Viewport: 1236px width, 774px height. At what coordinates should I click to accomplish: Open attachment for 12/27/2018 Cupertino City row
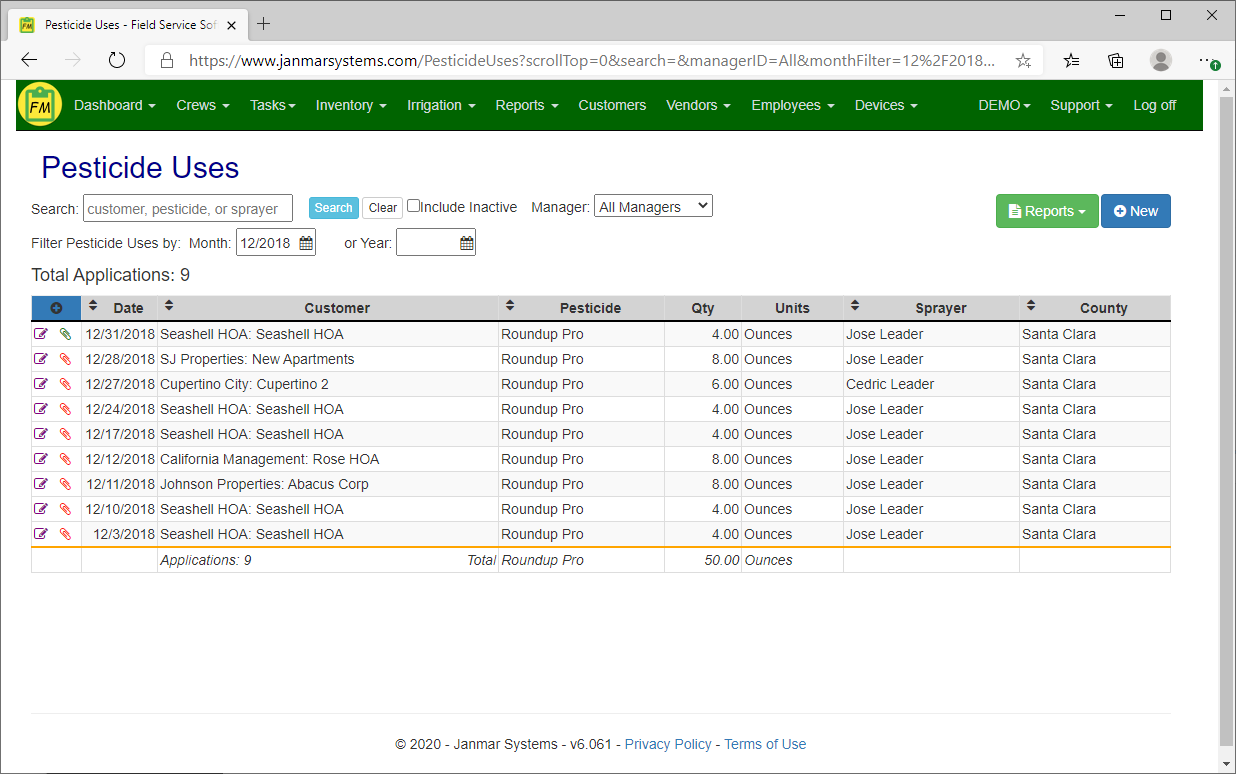click(65, 384)
